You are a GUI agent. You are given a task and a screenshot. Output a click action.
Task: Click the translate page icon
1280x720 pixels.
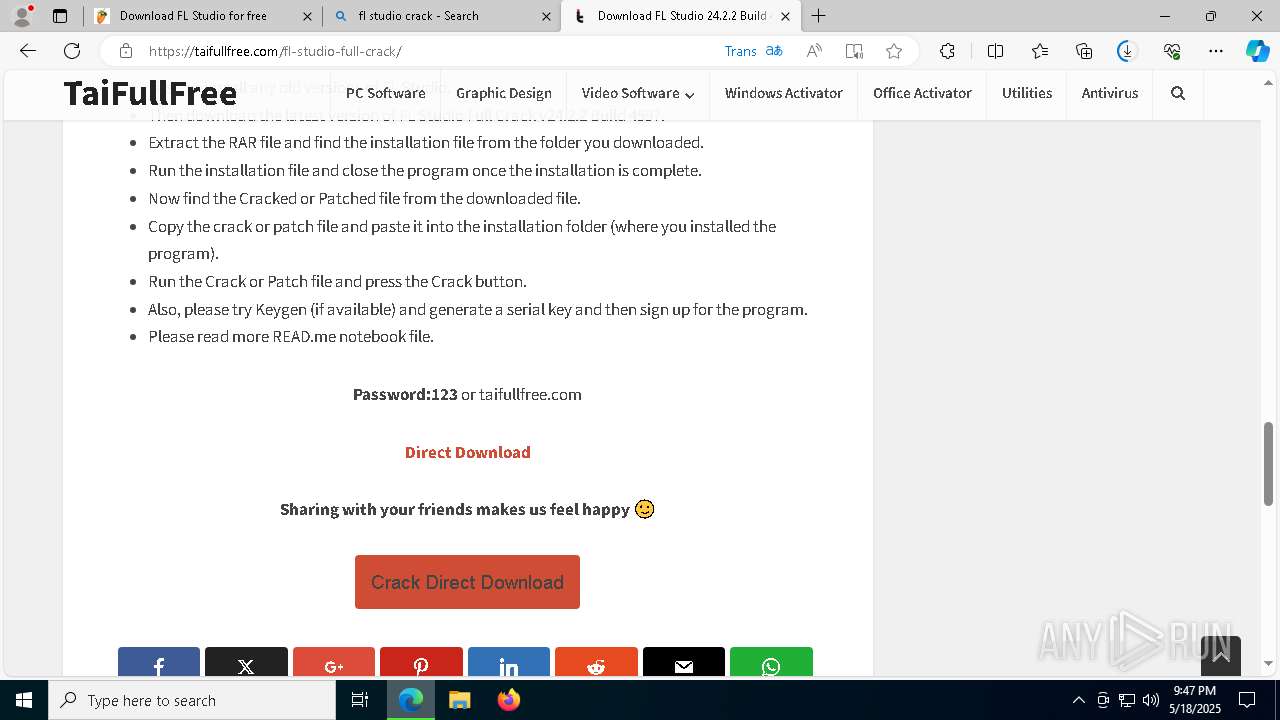774,51
